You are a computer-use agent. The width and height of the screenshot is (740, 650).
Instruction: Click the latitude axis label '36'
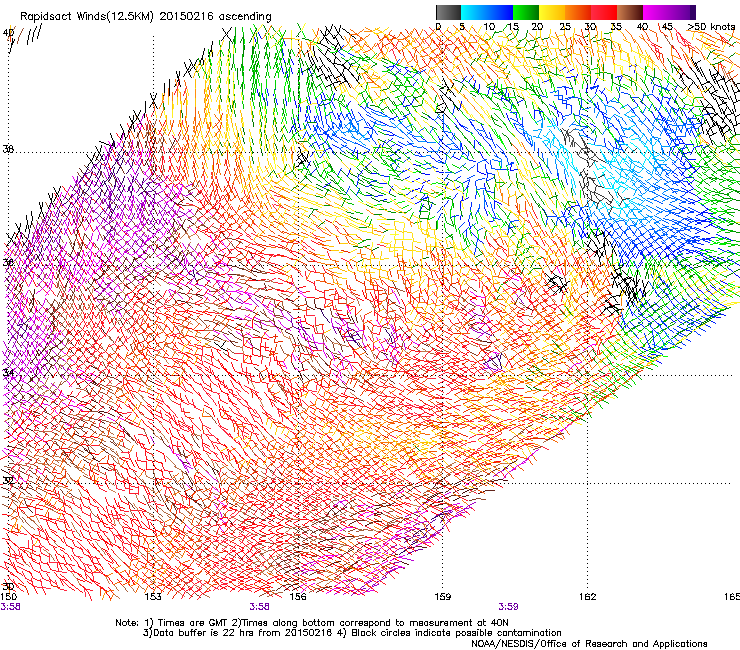(x=8, y=262)
